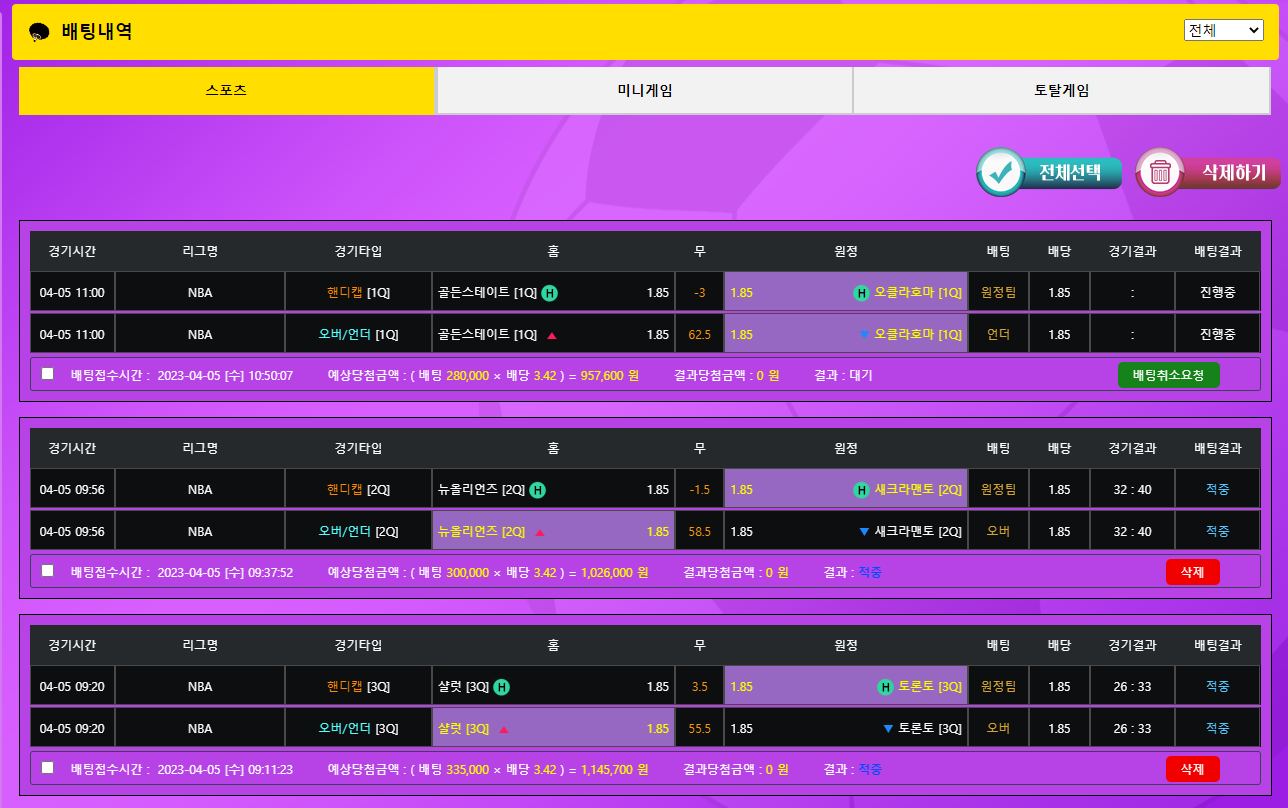1288x808 pixels.
Task: Open the 토탈게임 tab
Action: tap(1061, 91)
